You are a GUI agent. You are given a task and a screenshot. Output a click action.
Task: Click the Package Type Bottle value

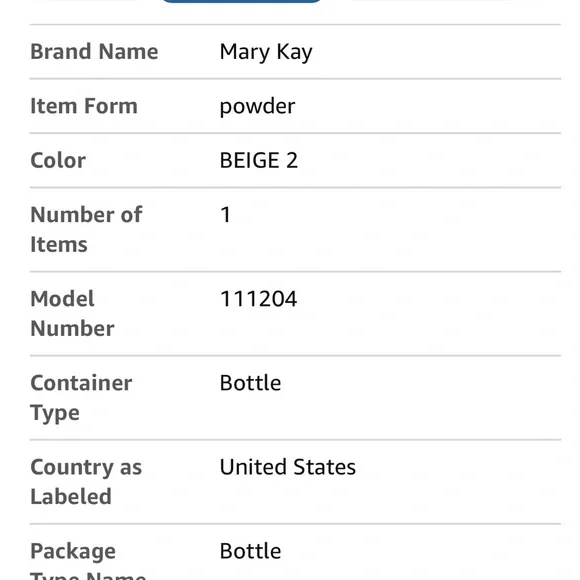[250, 551]
